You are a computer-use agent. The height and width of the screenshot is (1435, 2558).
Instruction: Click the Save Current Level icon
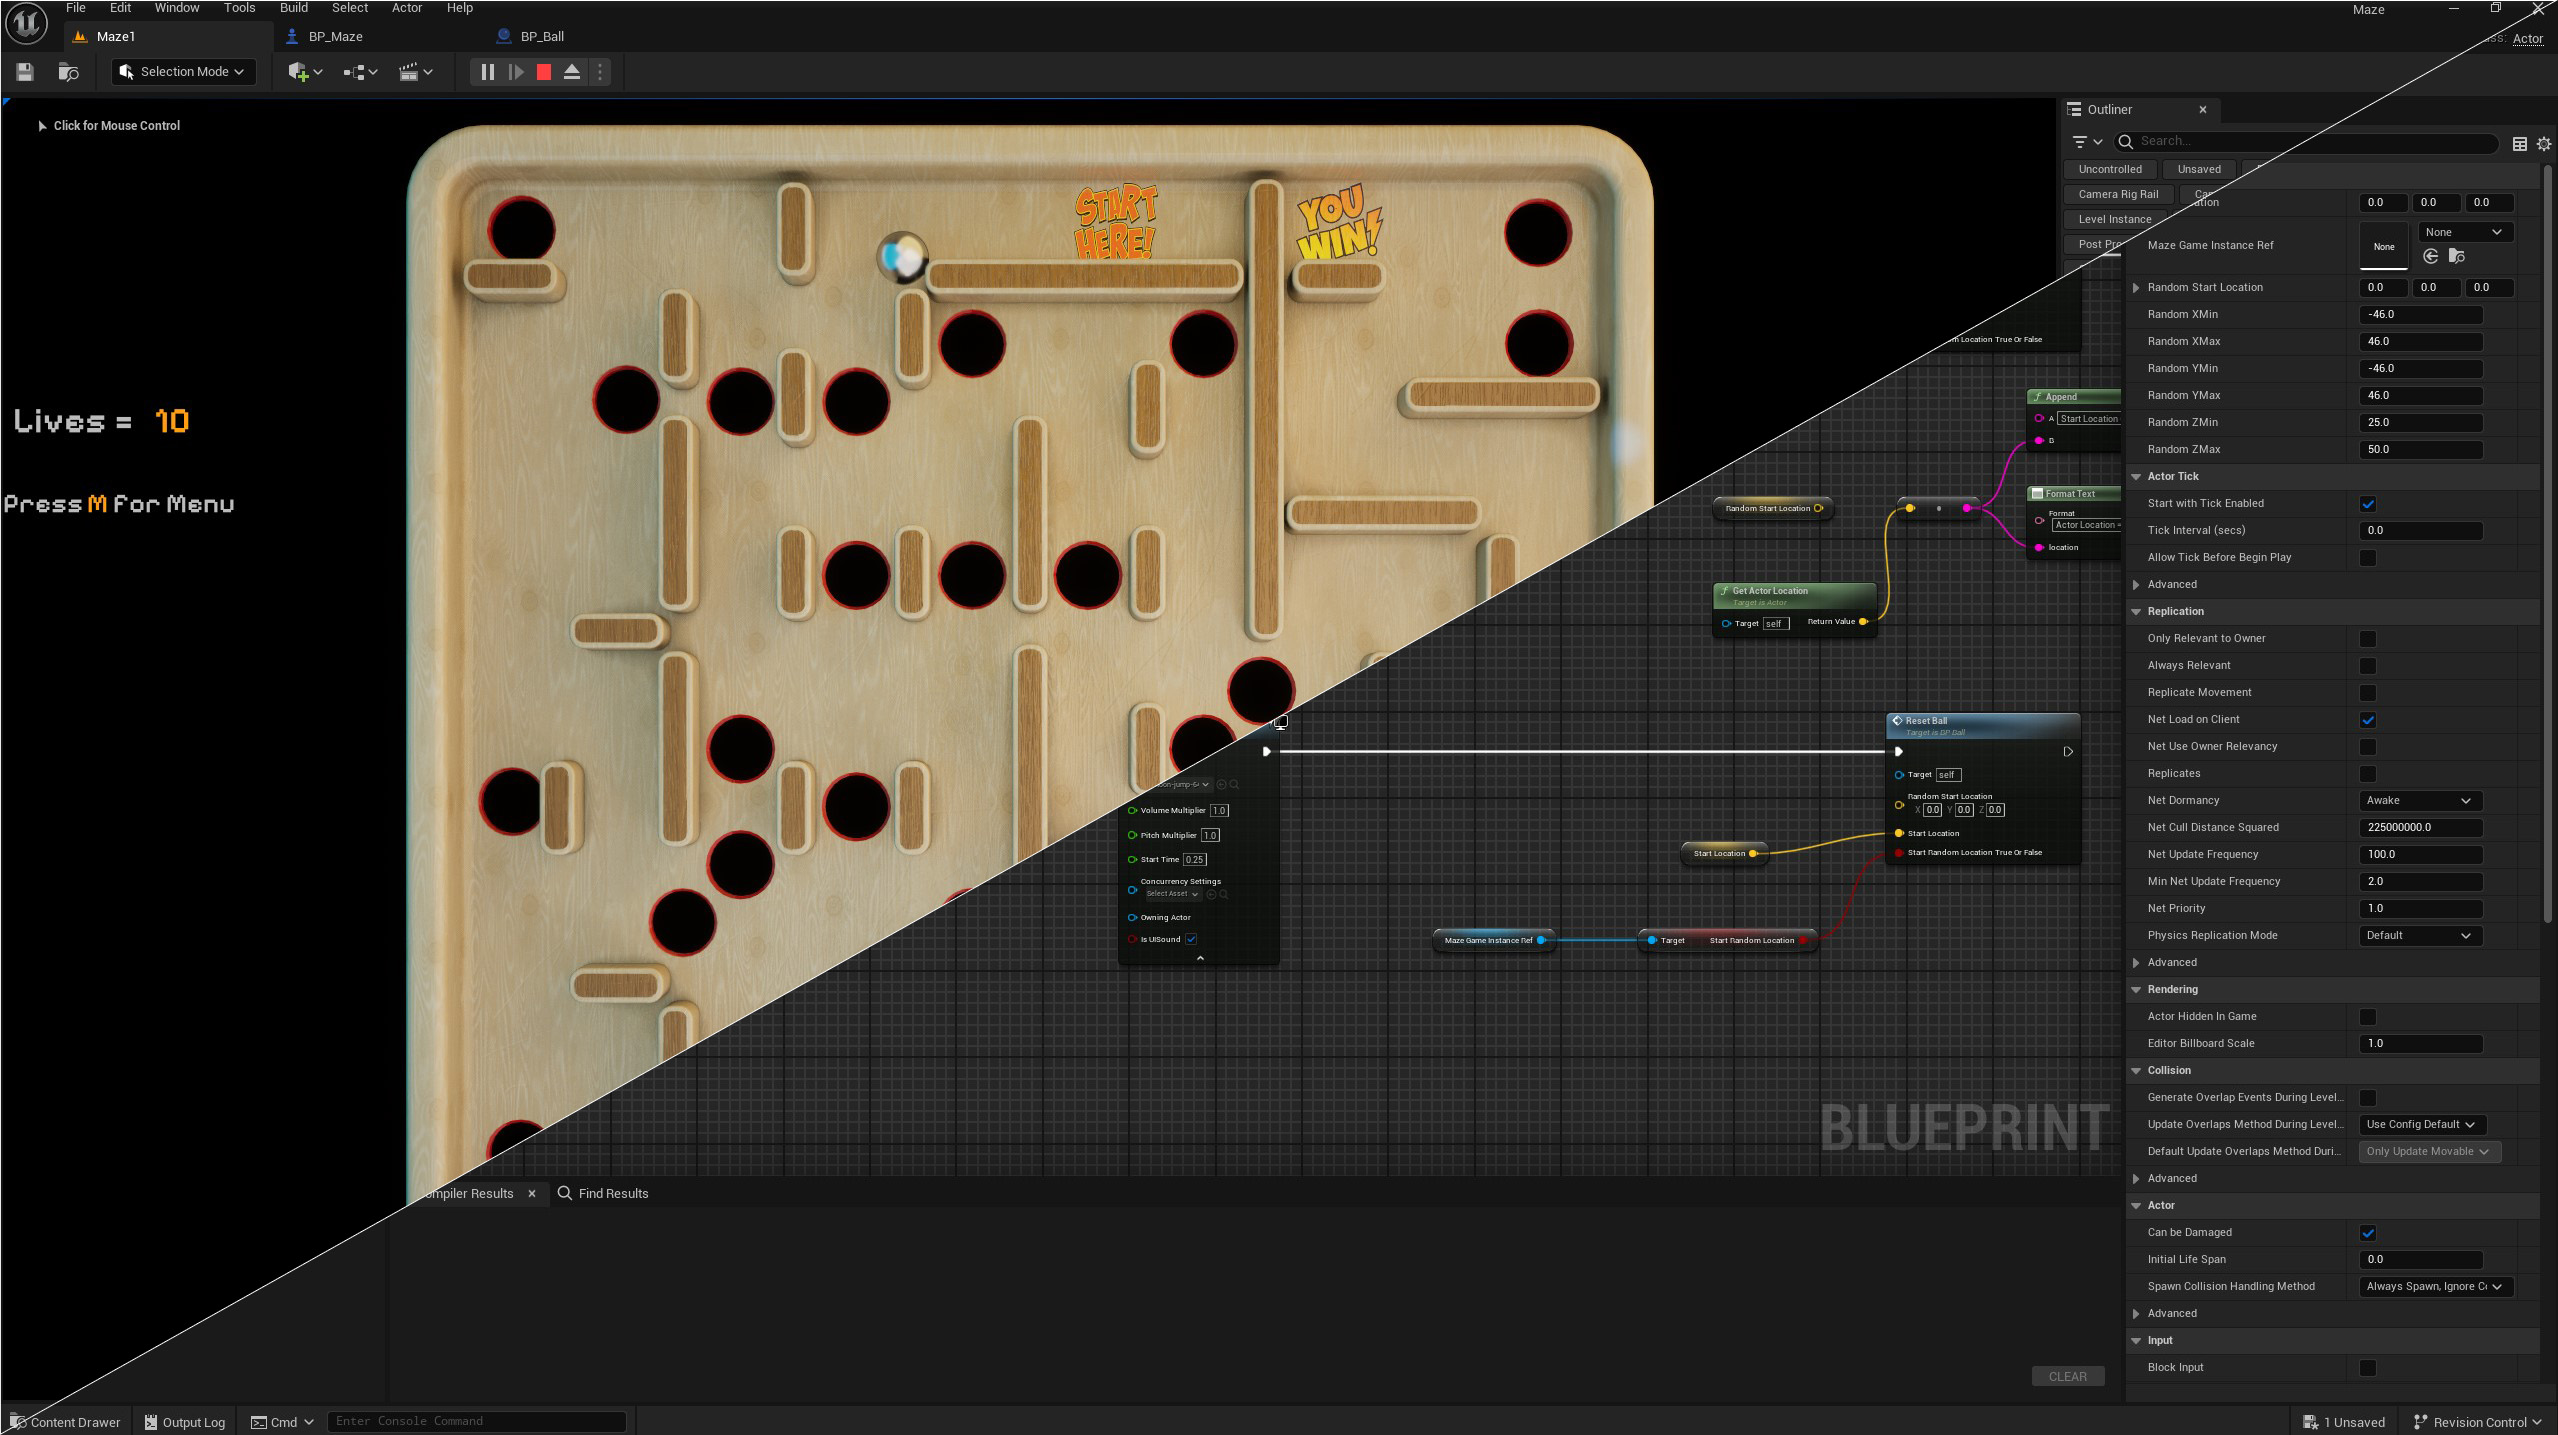(x=25, y=72)
